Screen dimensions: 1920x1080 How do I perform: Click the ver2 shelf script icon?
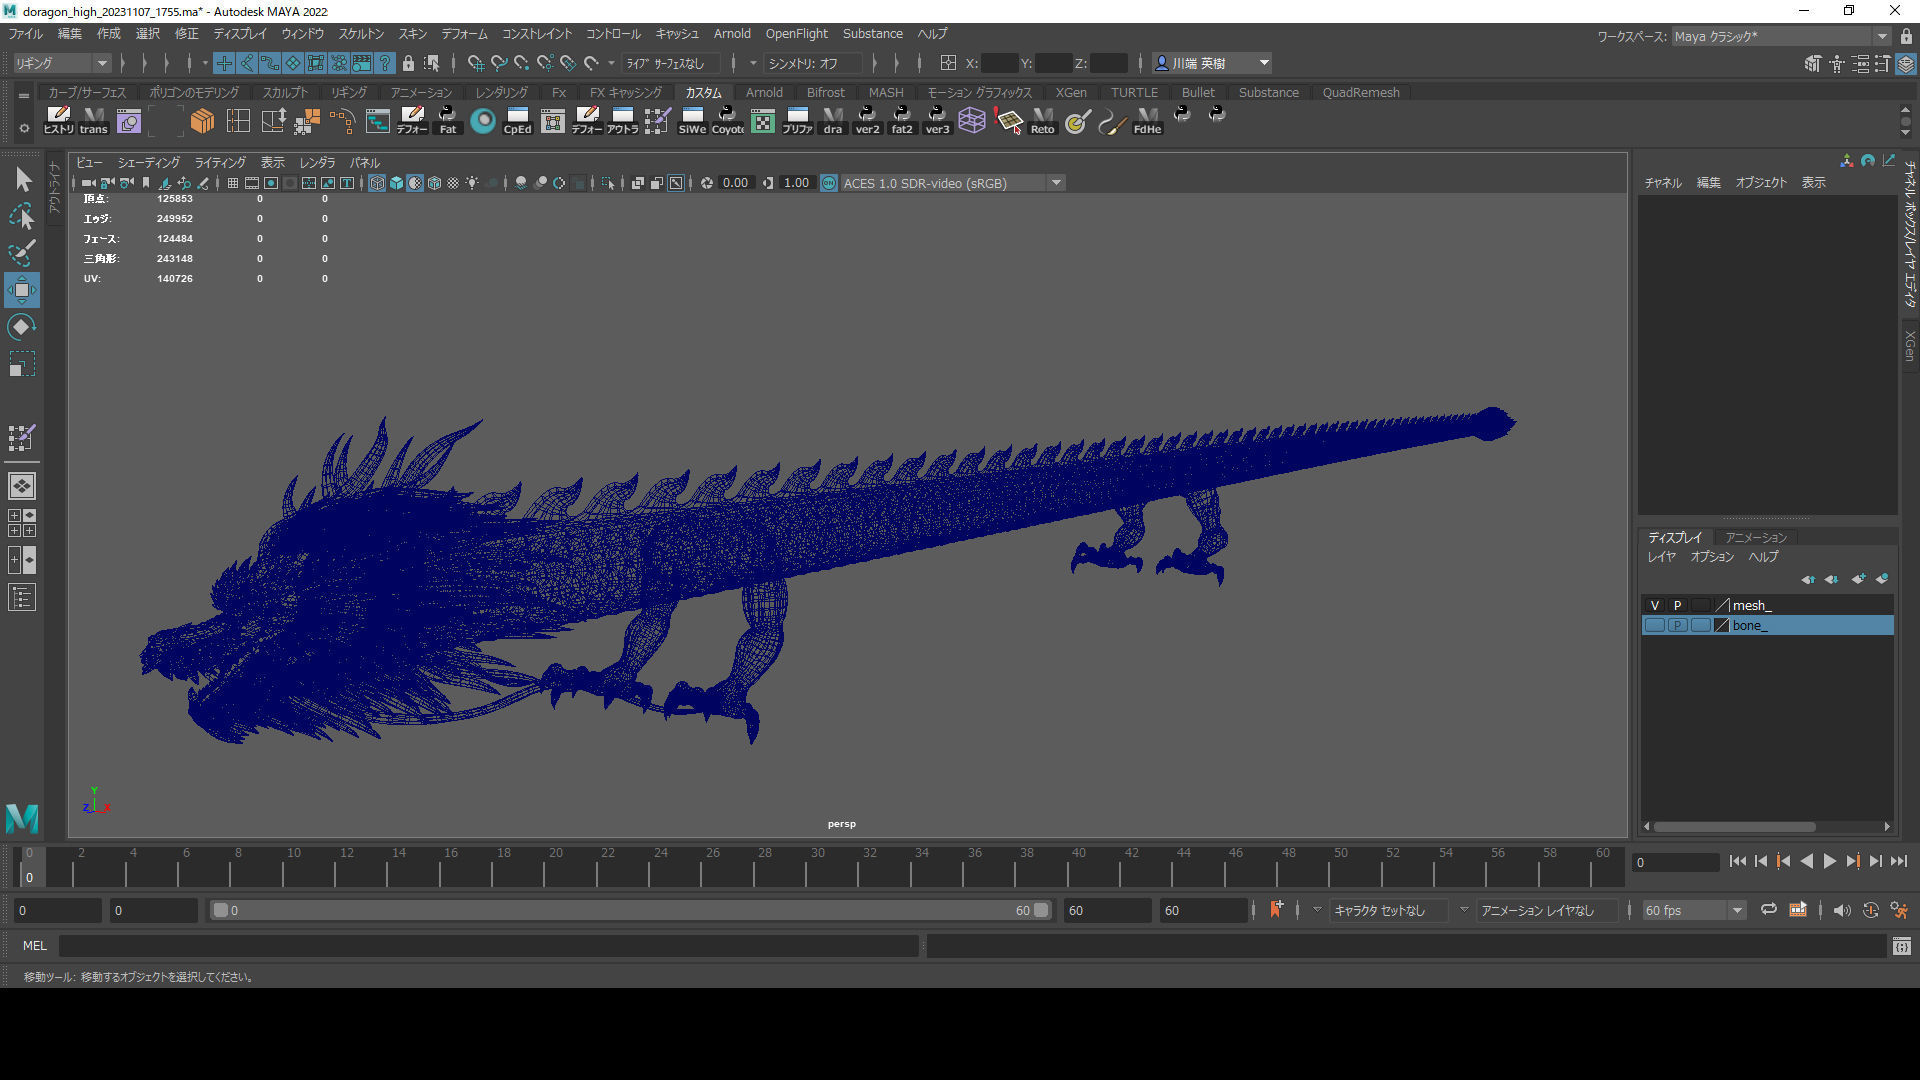pyautogui.click(x=867, y=121)
